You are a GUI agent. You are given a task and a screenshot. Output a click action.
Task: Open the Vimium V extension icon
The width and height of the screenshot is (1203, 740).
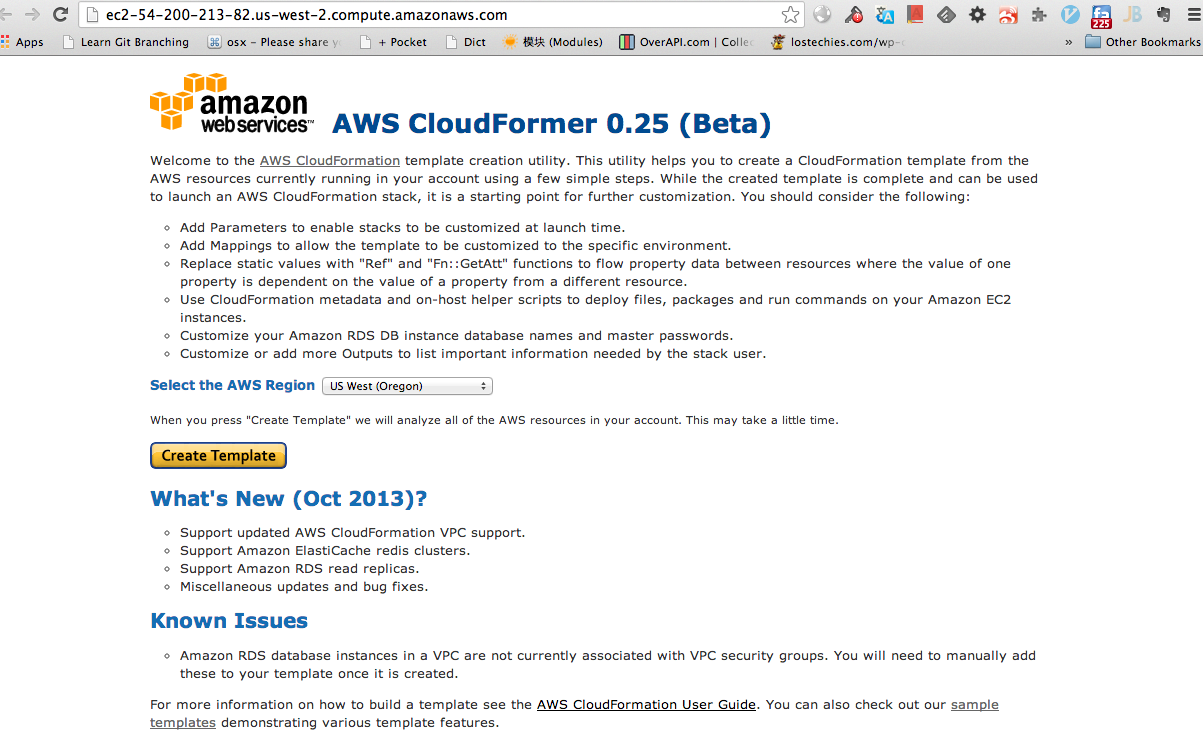coord(1070,15)
